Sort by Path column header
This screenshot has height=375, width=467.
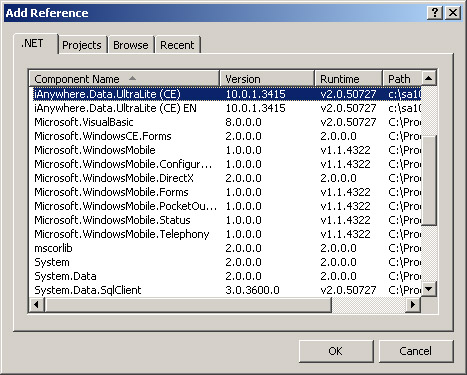(402, 79)
